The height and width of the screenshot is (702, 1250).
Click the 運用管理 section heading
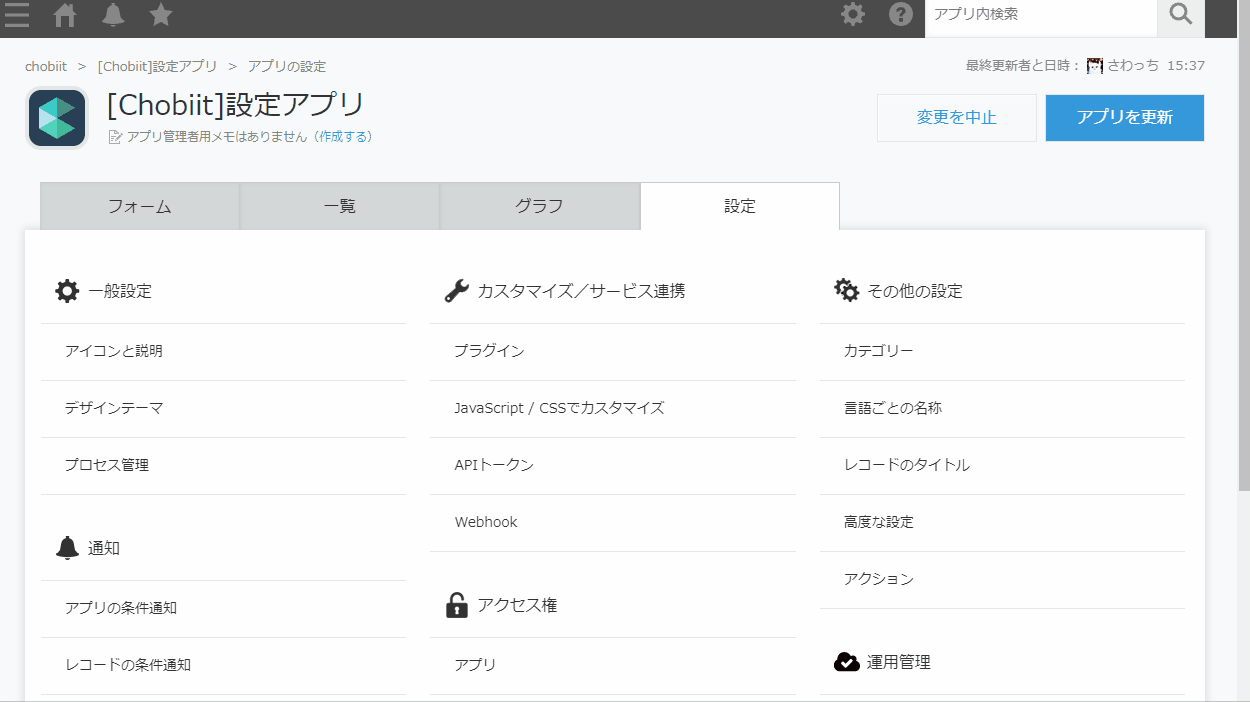click(x=899, y=662)
